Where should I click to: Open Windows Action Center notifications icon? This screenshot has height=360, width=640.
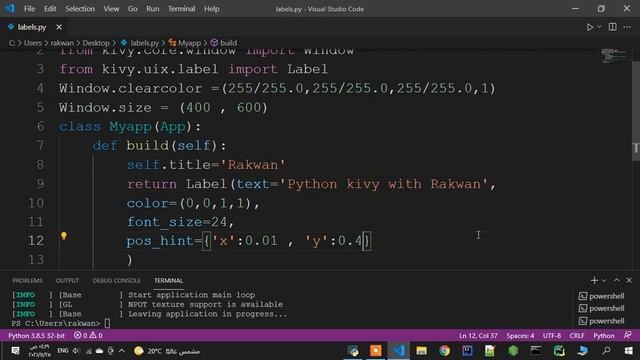point(16,351)
